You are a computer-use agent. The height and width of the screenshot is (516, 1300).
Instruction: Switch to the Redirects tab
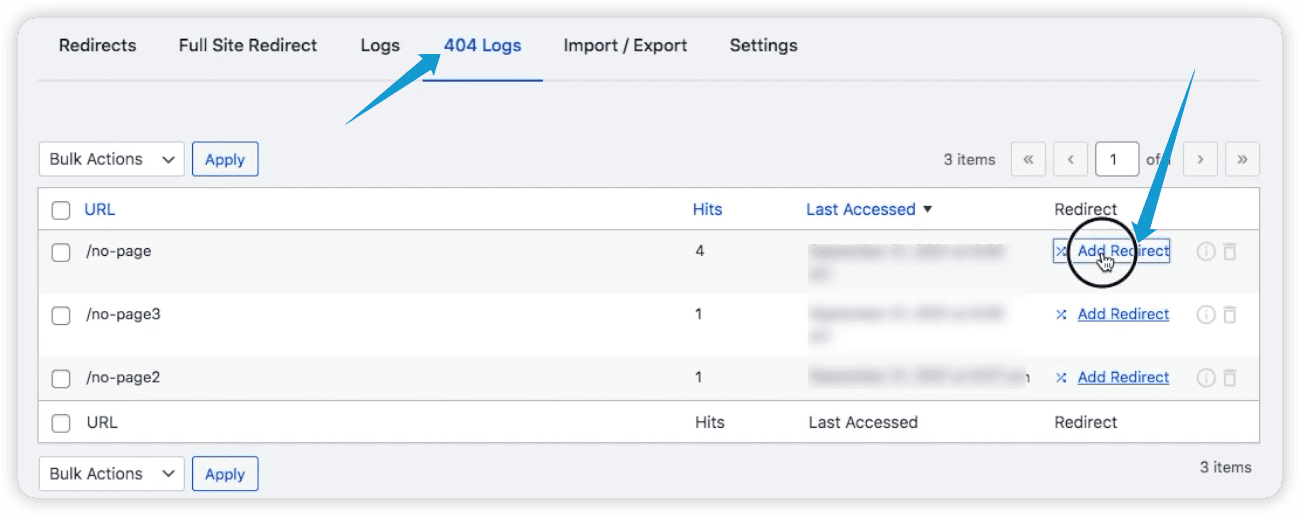pyautogui.click(x=98, y=45)
